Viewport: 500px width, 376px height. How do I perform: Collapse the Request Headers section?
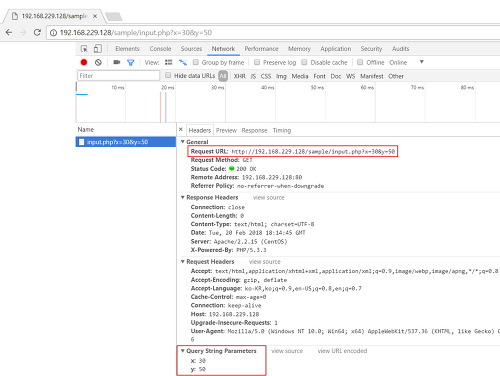[183, 262]
